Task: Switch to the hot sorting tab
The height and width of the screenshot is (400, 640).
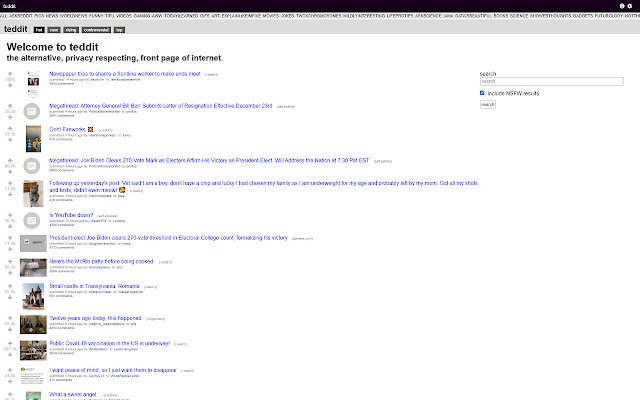Action: click(39, 30)
